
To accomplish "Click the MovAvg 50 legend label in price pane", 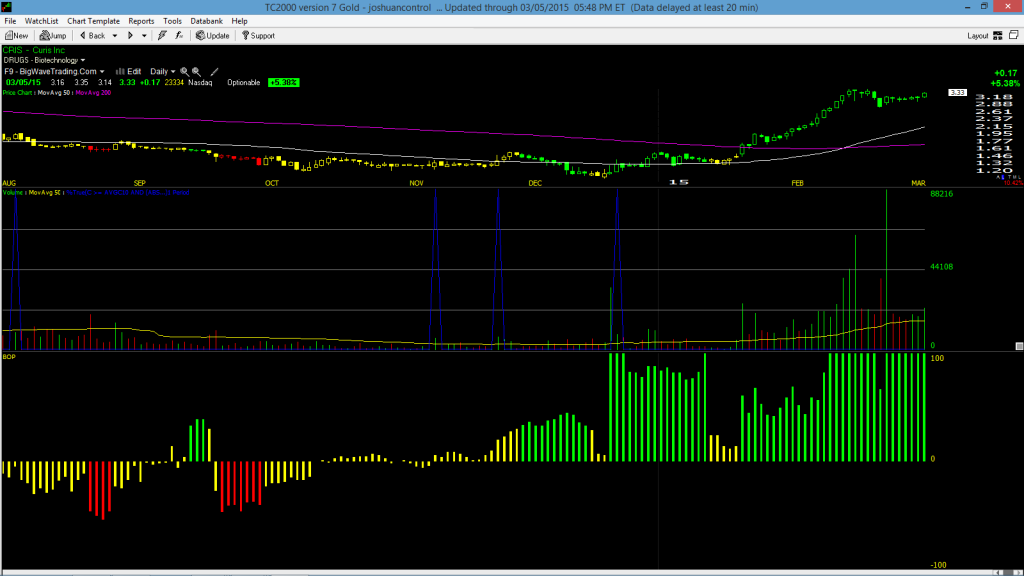I will [x=54, y=93].
